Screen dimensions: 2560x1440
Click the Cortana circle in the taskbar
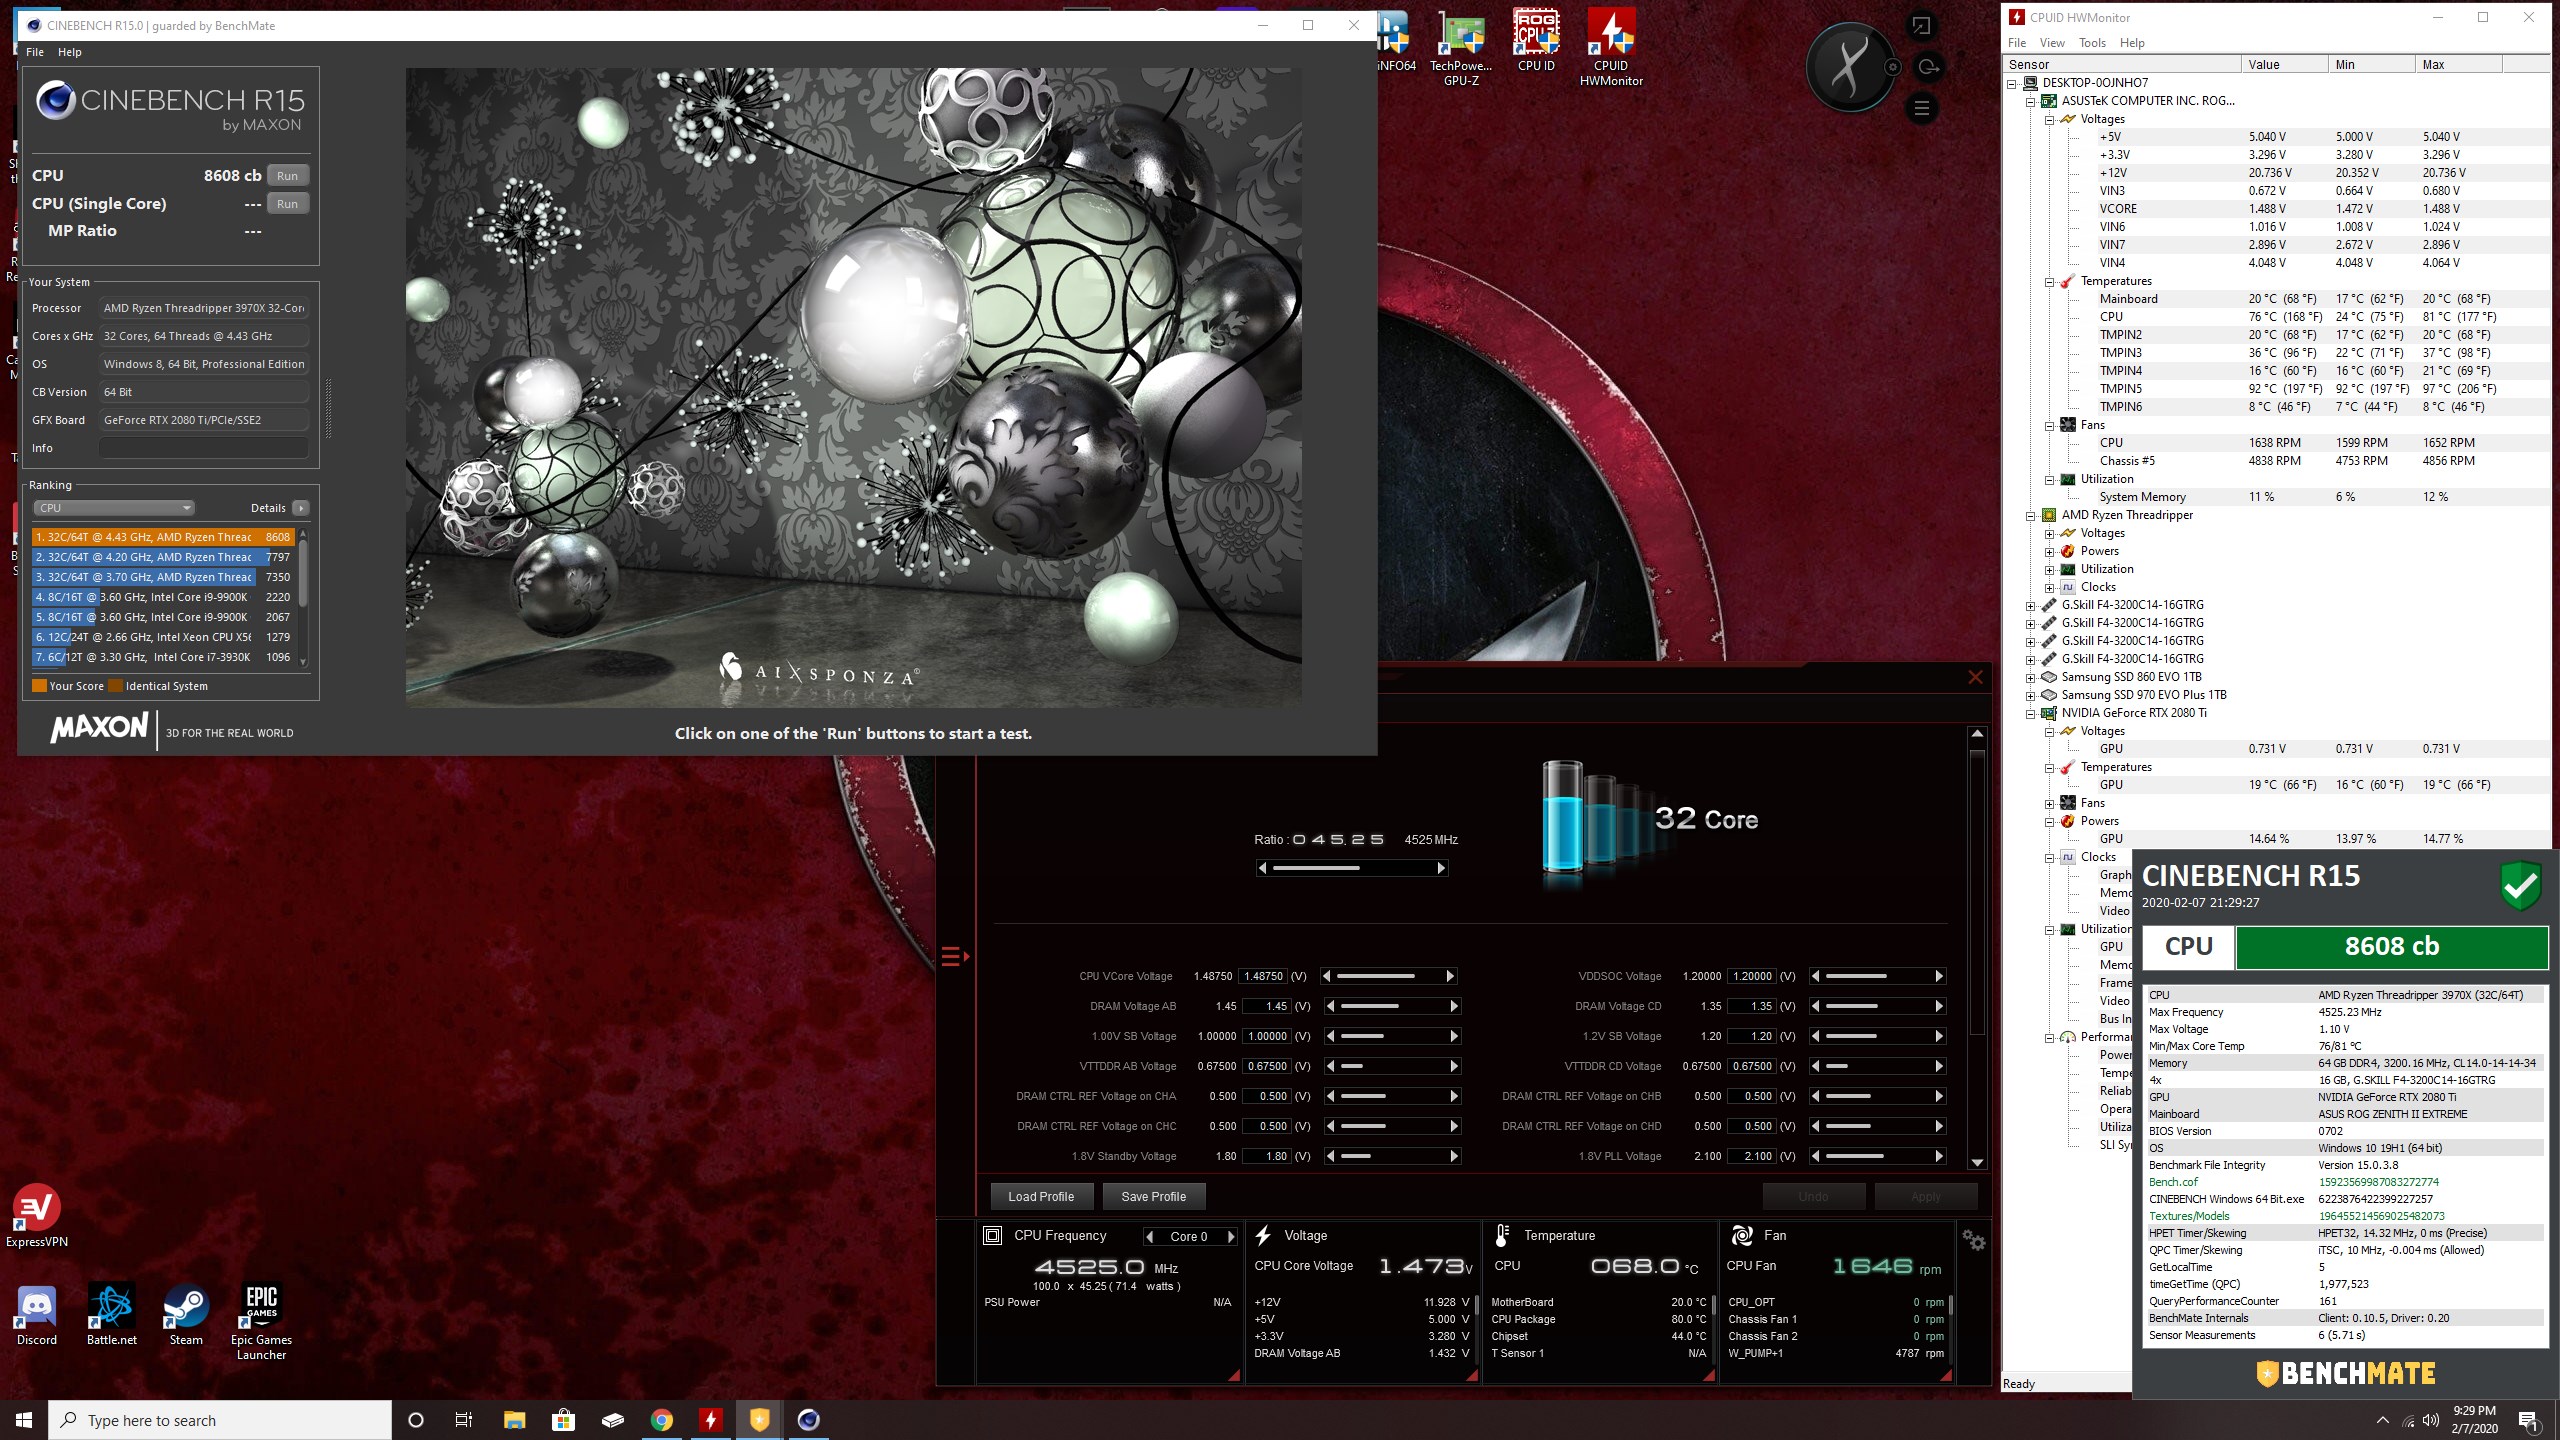(x=416, y=1420)
